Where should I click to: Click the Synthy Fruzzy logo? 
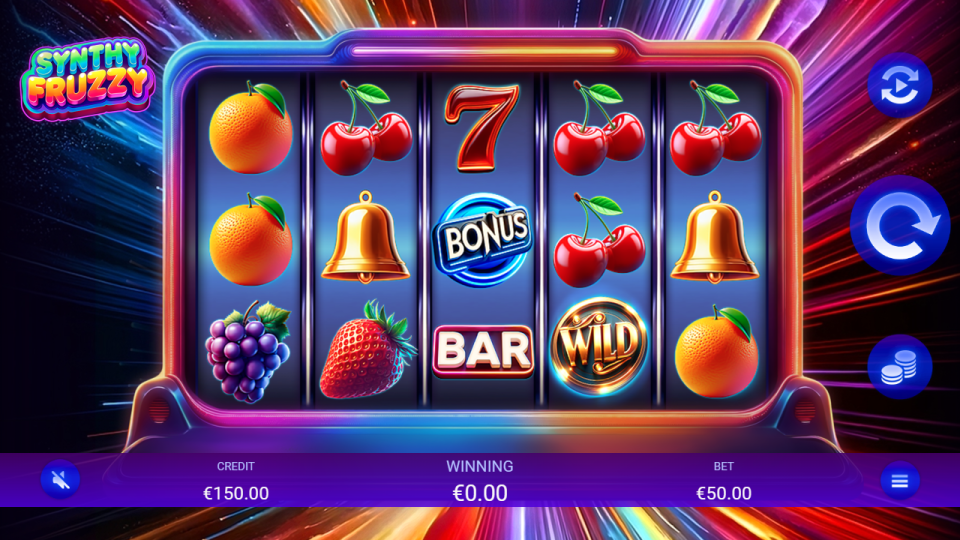point(87,78)
